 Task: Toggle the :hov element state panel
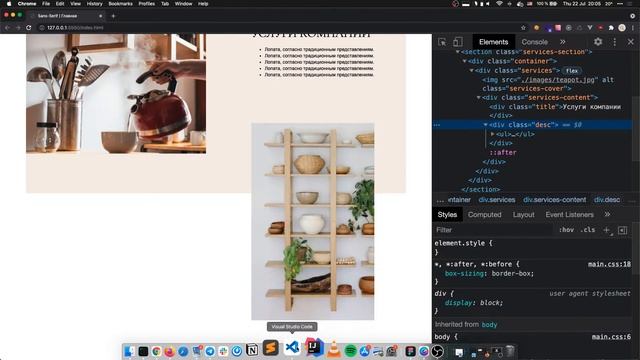[566, 230]
